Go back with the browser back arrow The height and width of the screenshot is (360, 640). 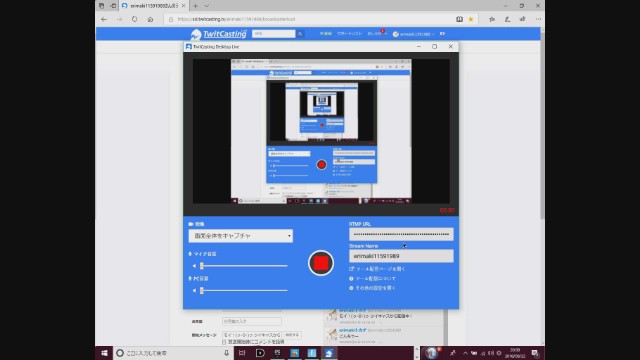pyautogui.click(x=104, y=19)
